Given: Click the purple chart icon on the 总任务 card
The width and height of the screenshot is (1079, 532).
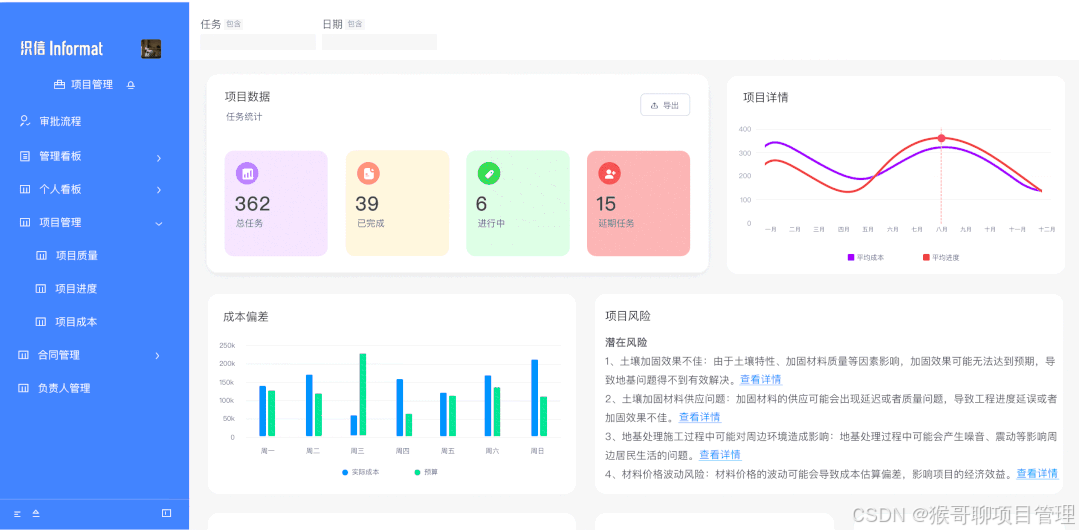Looking at the screenshot, I should pyautogui.click(x=248, y=173).
